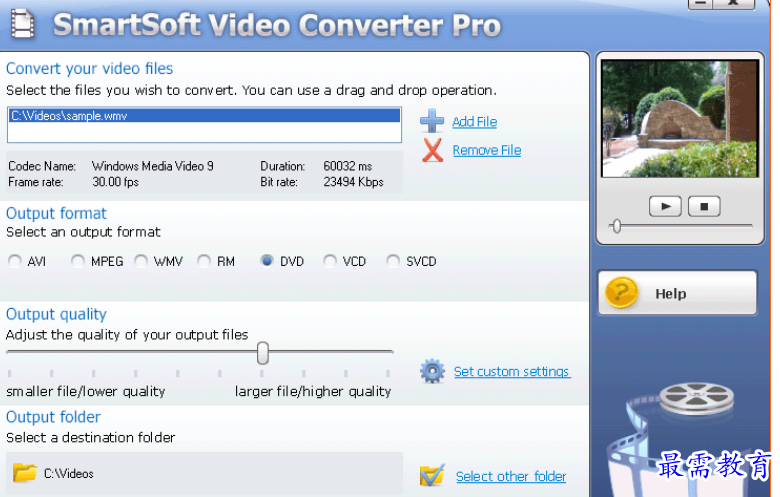Click the blue plus Add File icon
780x497 pixels.
click(432, 121)
